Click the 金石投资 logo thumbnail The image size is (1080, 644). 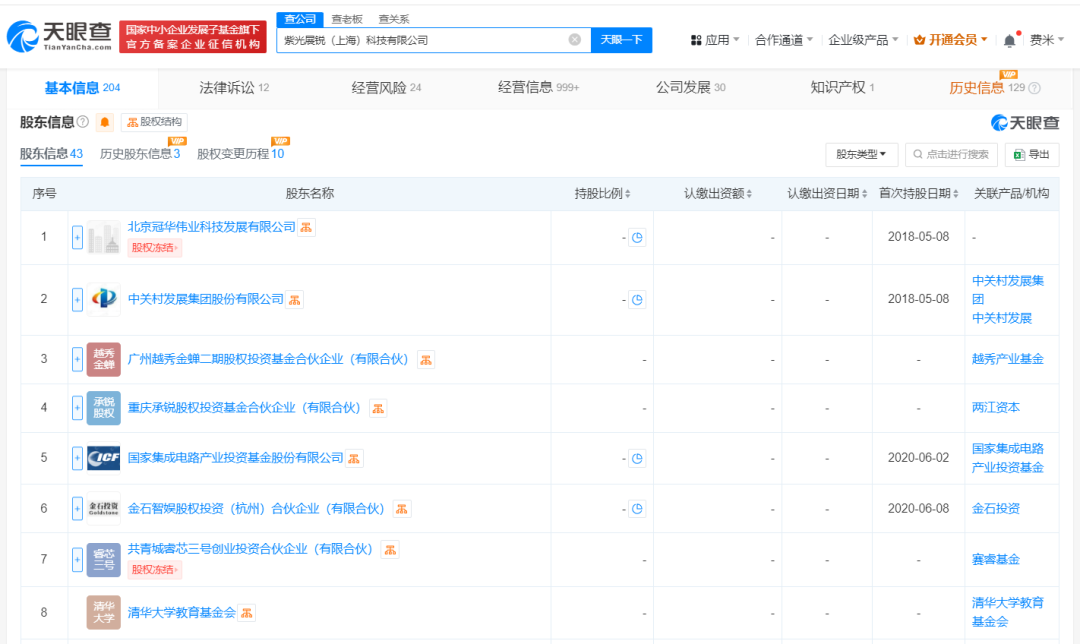click(x=104, y=508)
